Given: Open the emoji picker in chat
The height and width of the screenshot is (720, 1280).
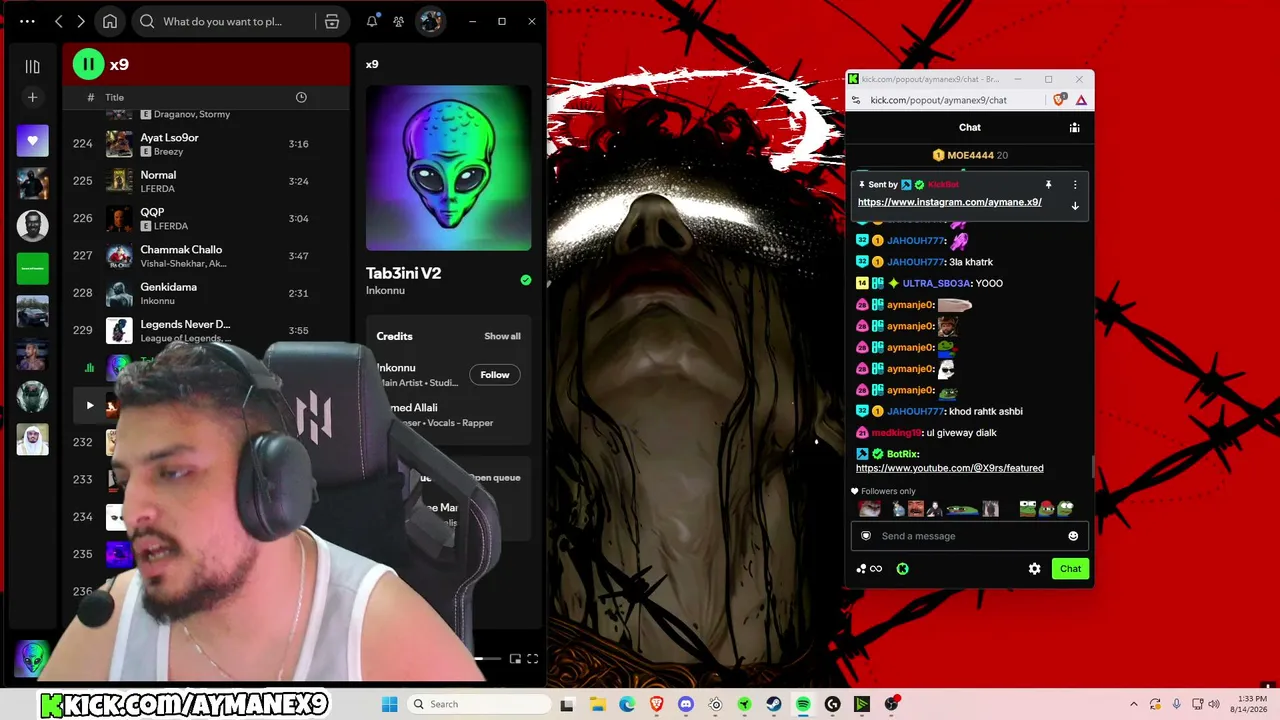Looking at the screenshot, I should coord(1073,536).
